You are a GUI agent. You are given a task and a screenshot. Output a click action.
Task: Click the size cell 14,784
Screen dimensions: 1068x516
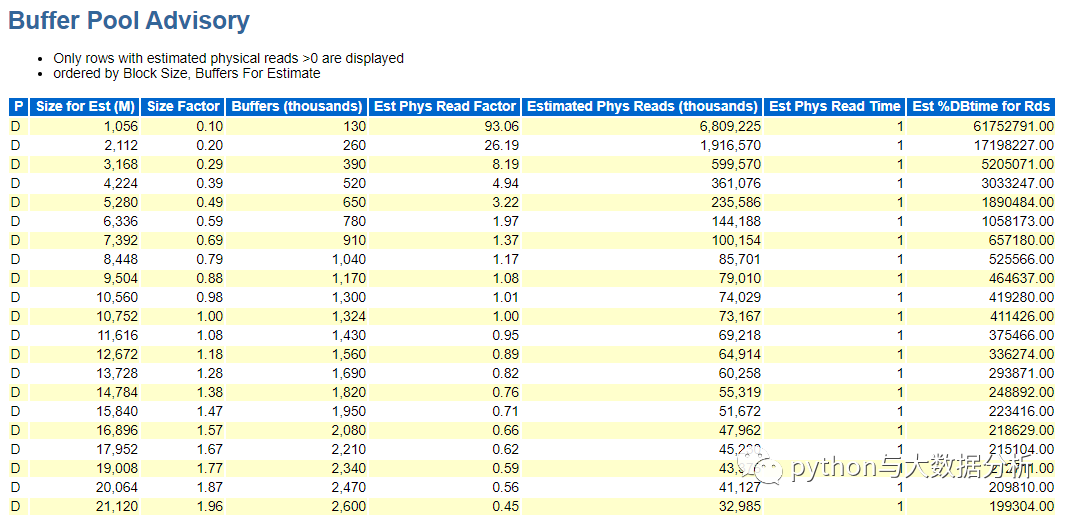point(119,393)
